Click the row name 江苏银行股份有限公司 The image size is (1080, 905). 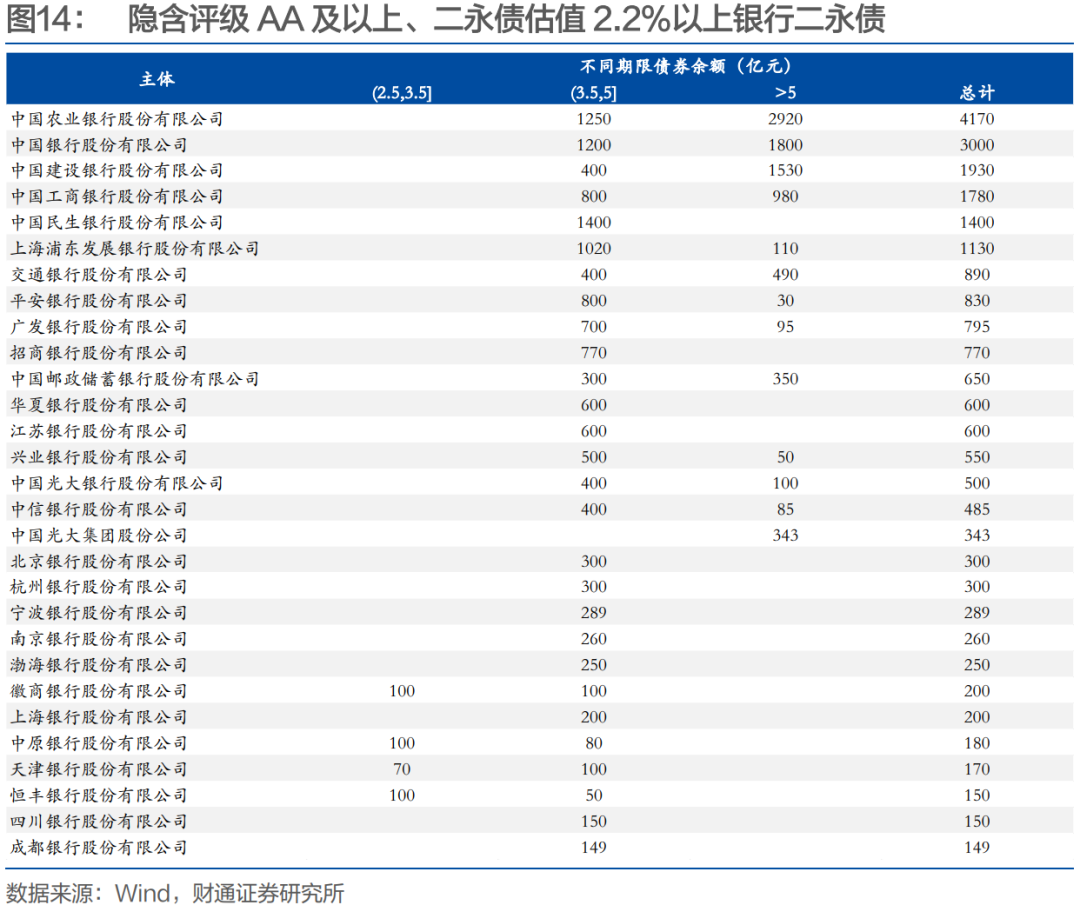pyautogui.click(x=99, y=431)
